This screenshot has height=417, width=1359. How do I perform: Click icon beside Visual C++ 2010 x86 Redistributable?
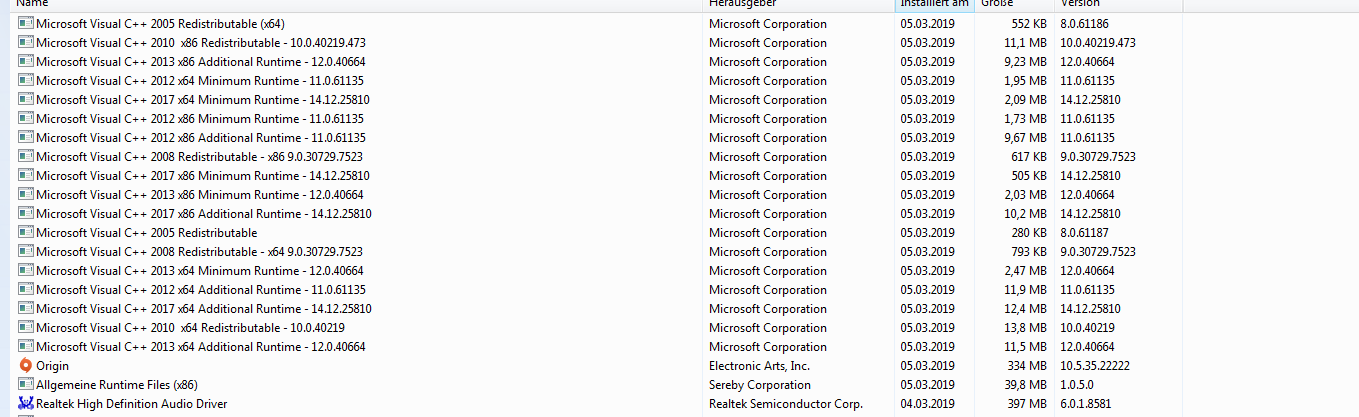click(x=26, y=42)
